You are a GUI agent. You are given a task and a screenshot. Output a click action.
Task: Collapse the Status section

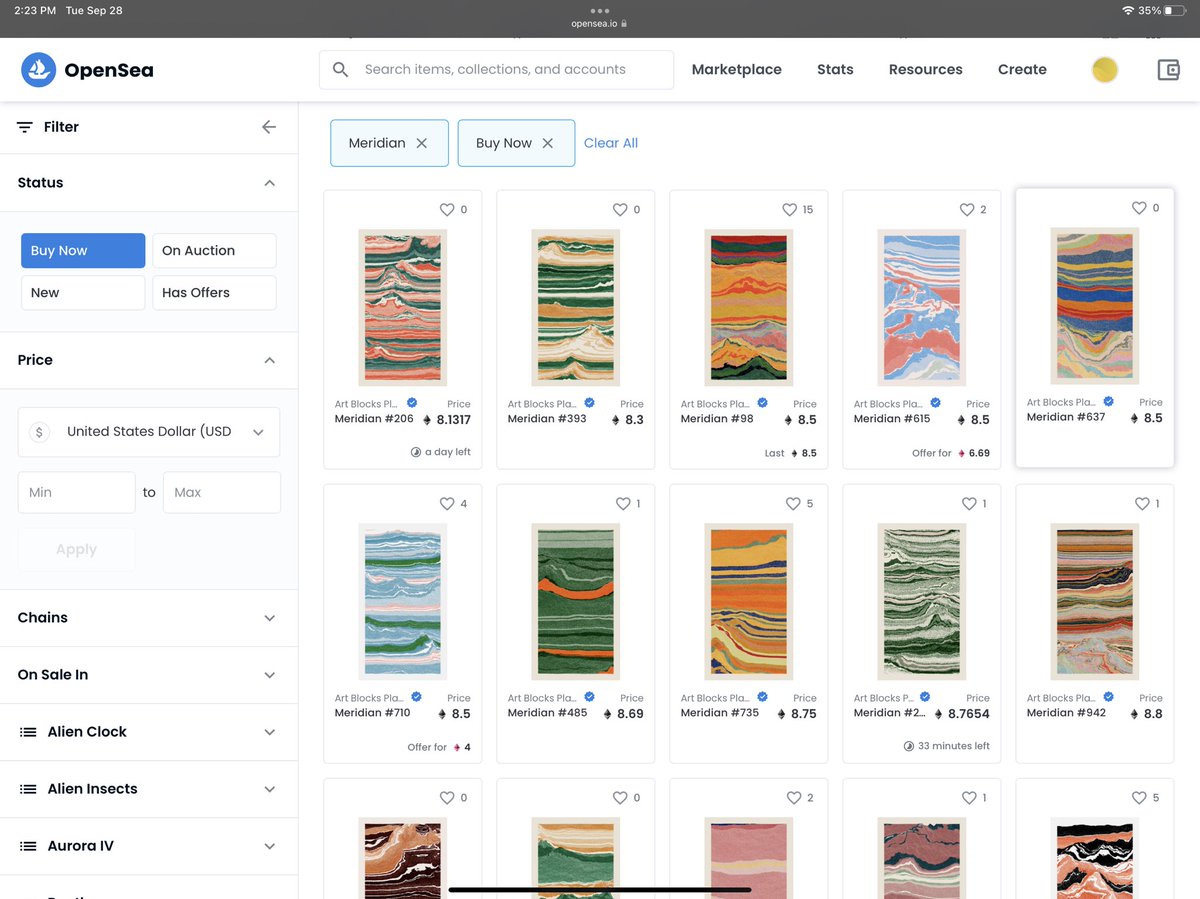tap(269, 183)
